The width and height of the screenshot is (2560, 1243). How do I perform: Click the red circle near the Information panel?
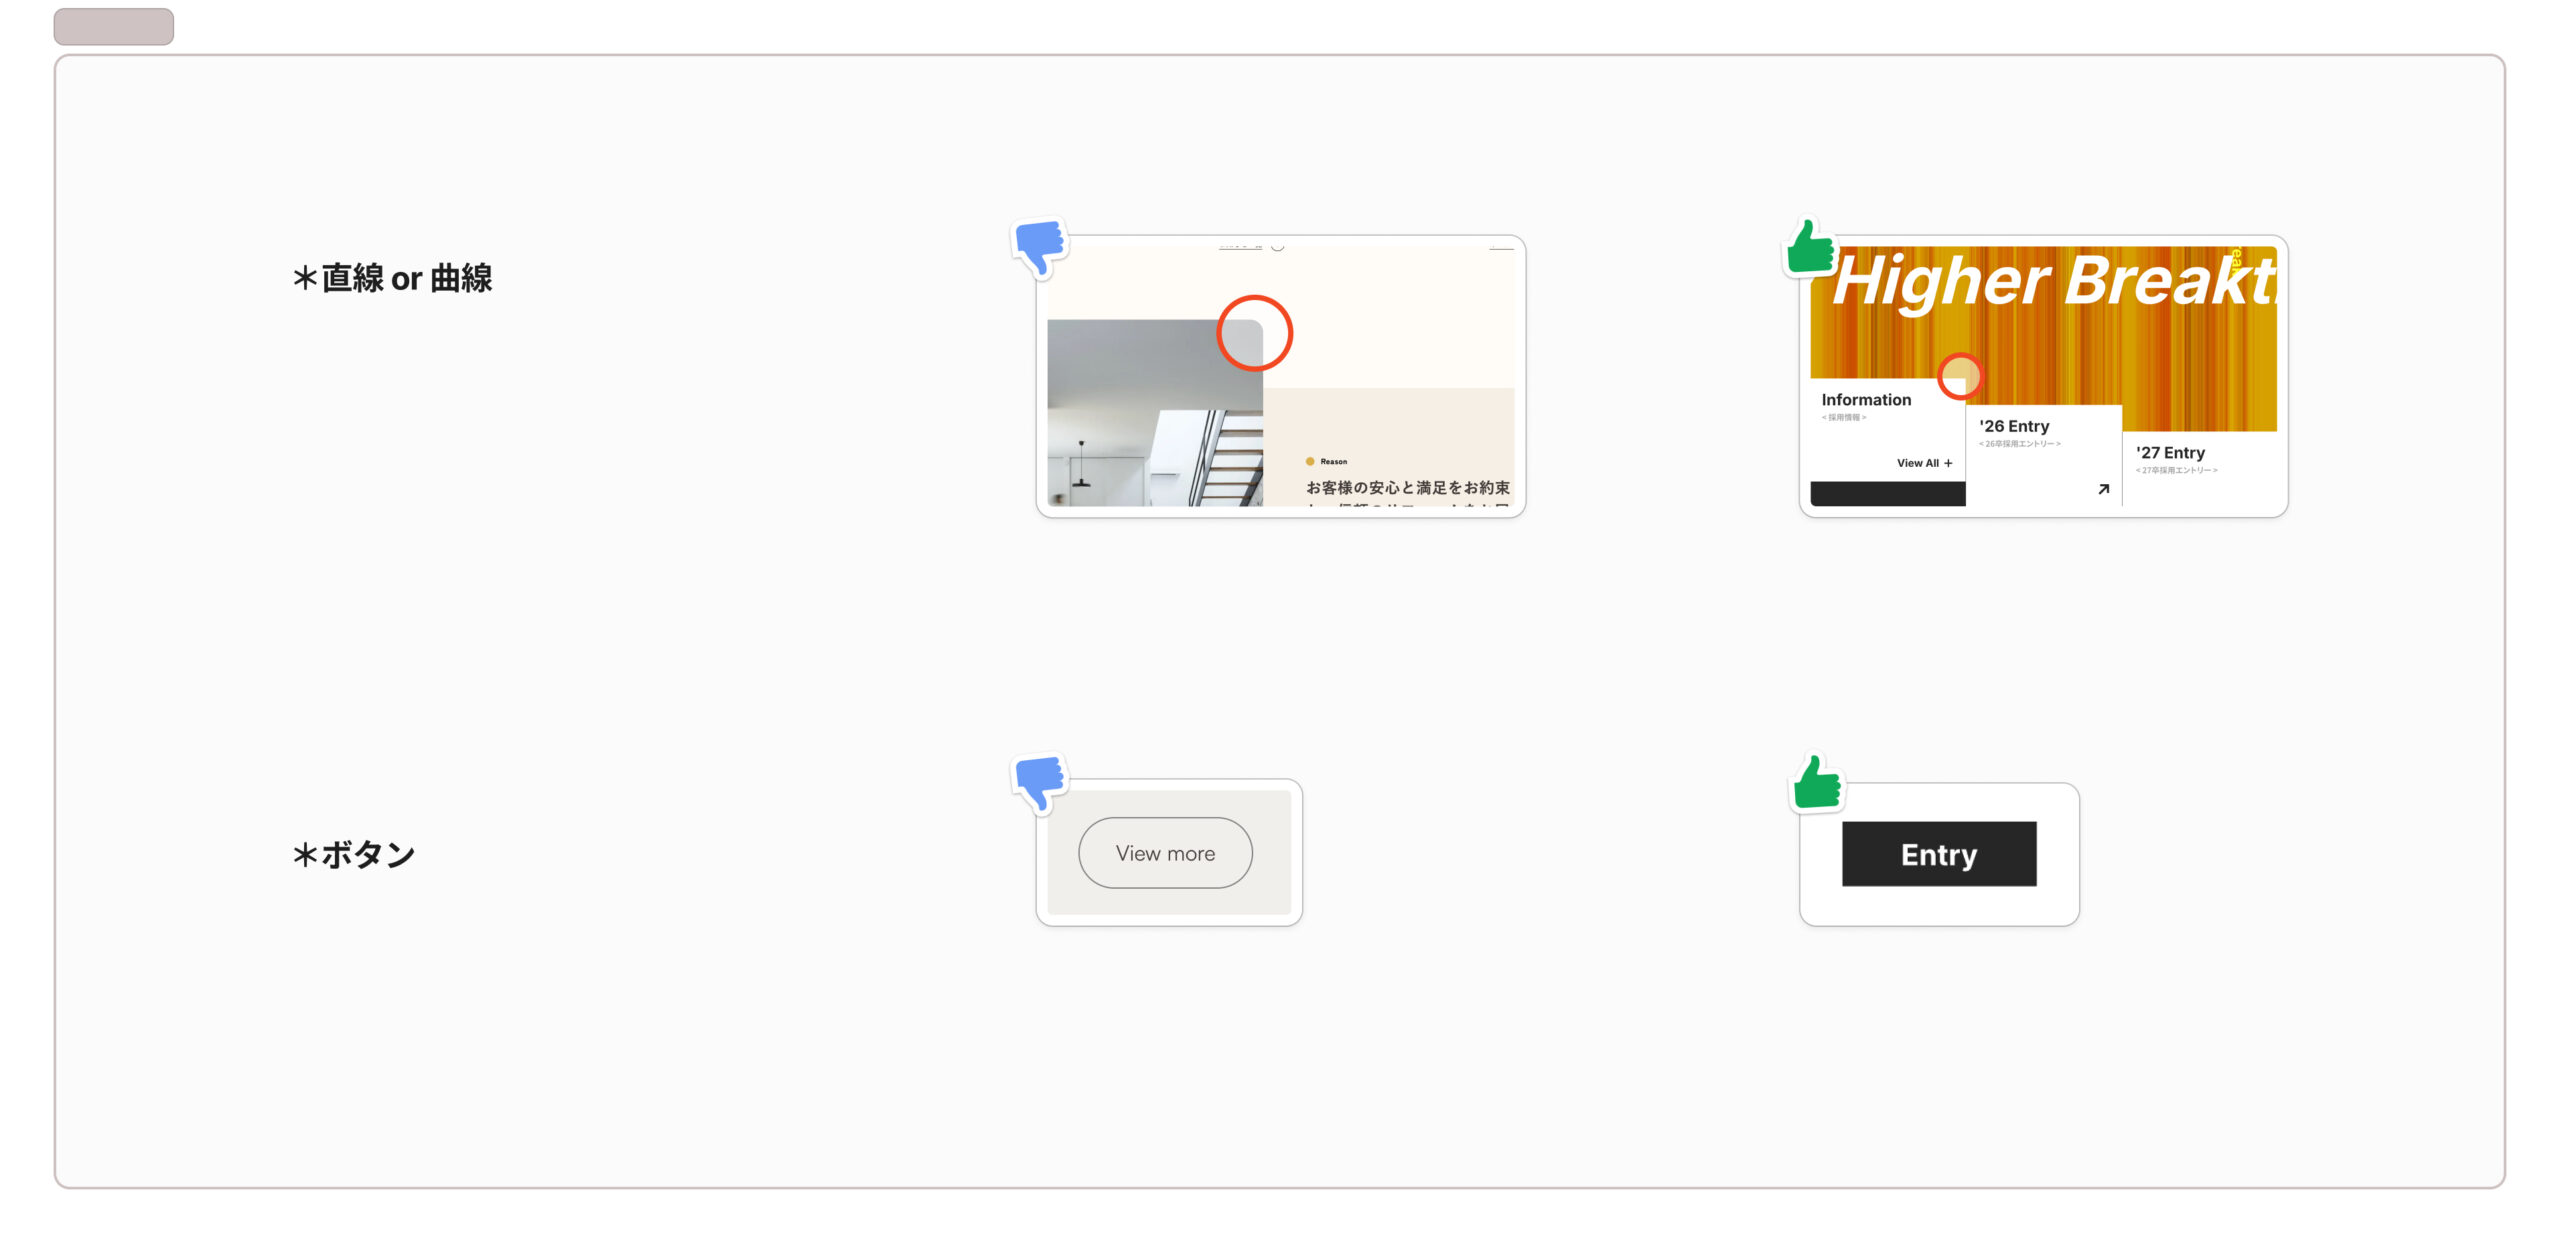point(1959,376)
